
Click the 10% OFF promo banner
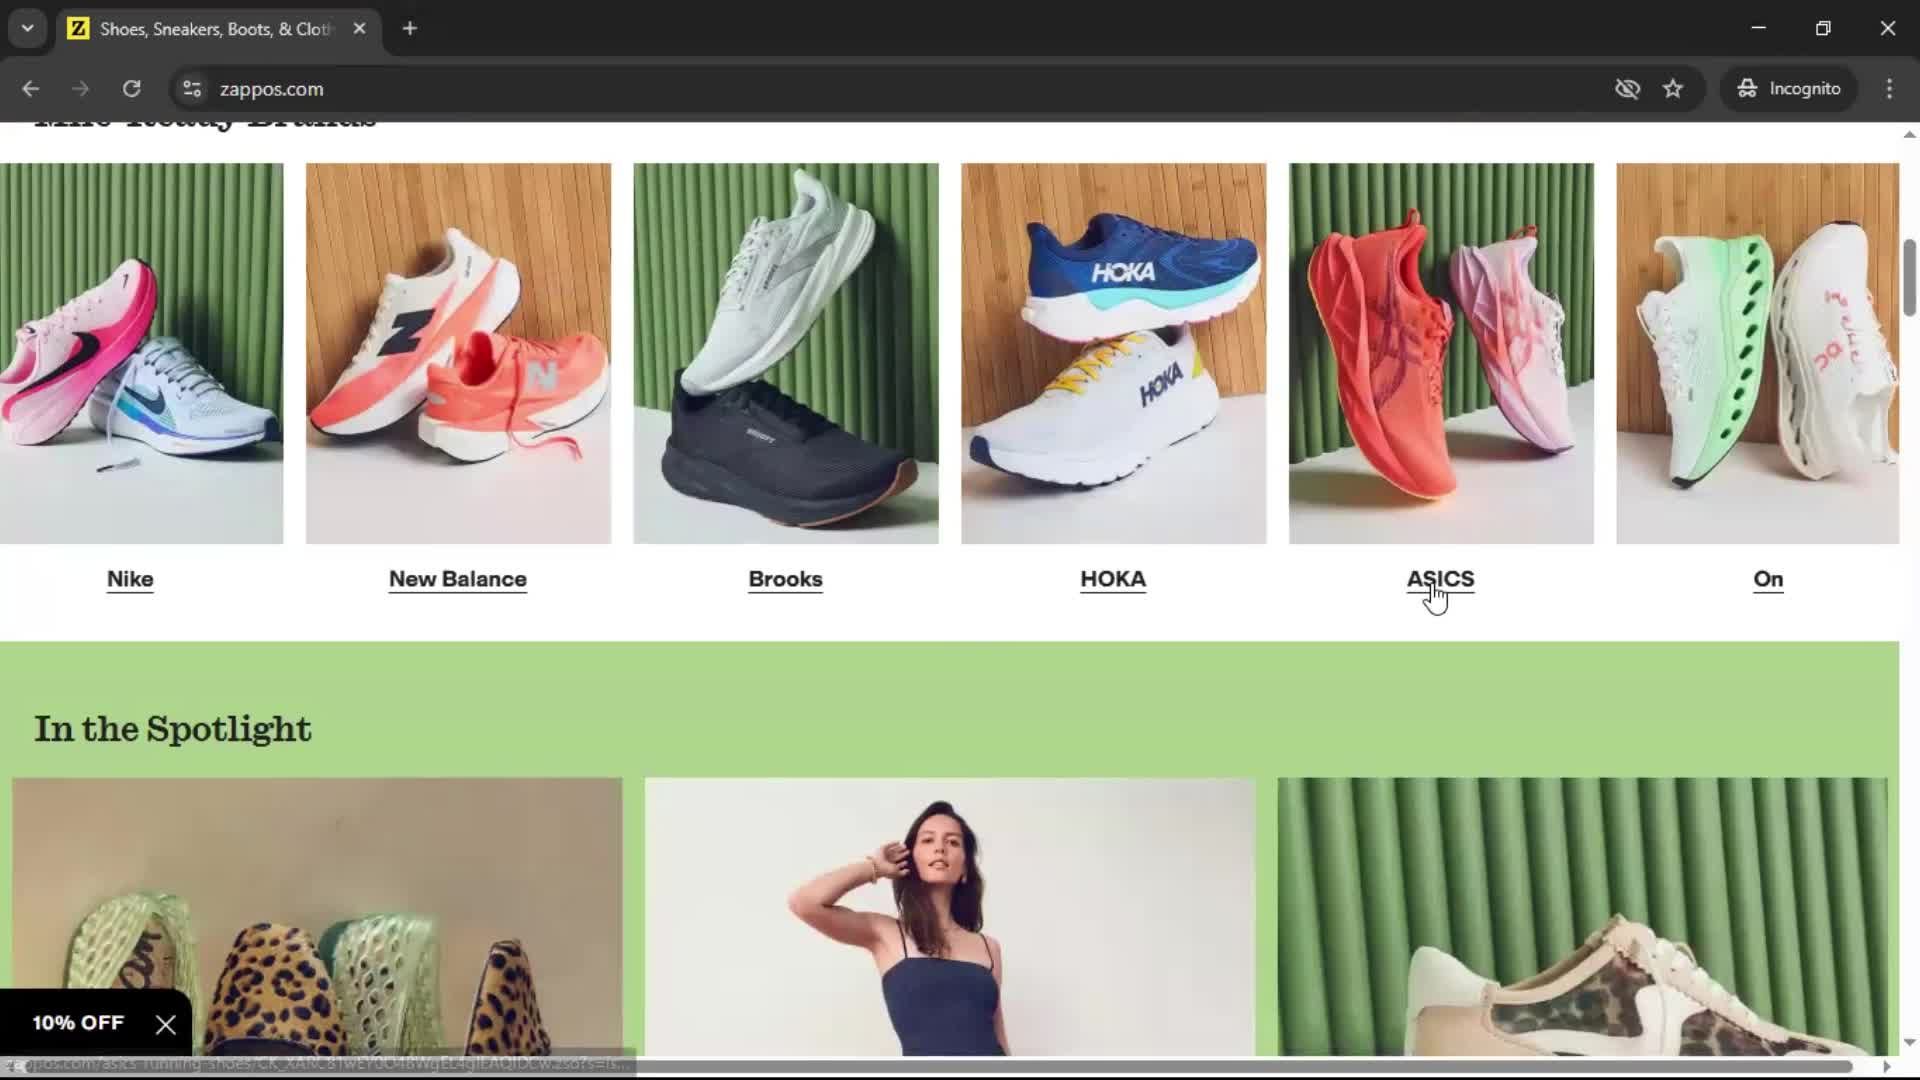(x=78, y=1023)
